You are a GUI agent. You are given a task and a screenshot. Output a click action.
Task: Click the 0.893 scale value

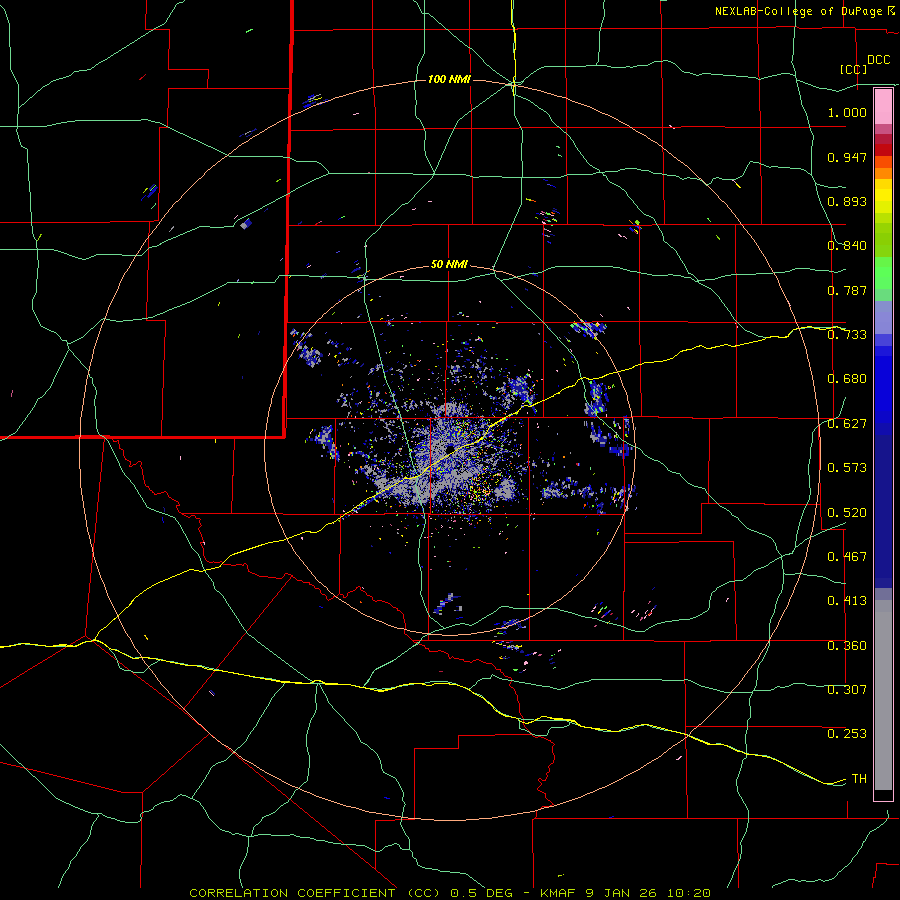(x=847, y=201)
